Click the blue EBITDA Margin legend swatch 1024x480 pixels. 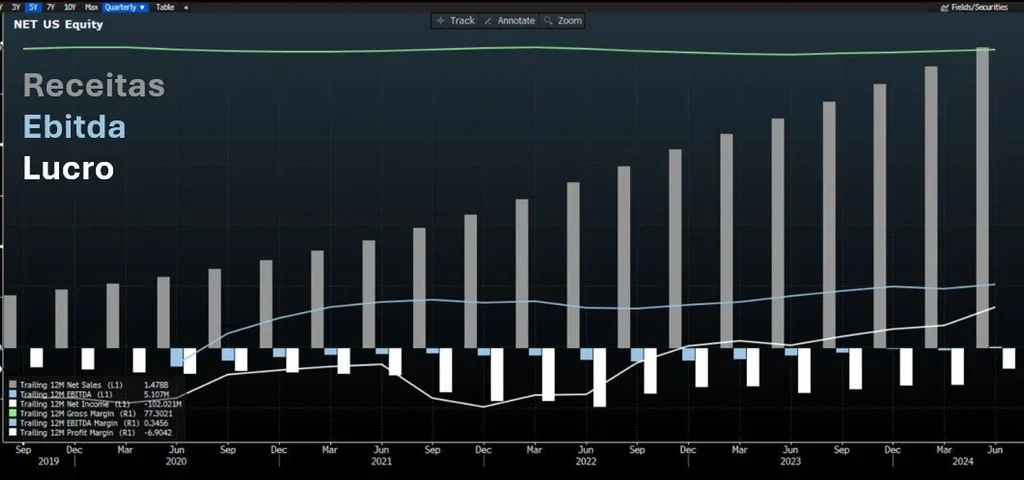[x=14, y=423]
